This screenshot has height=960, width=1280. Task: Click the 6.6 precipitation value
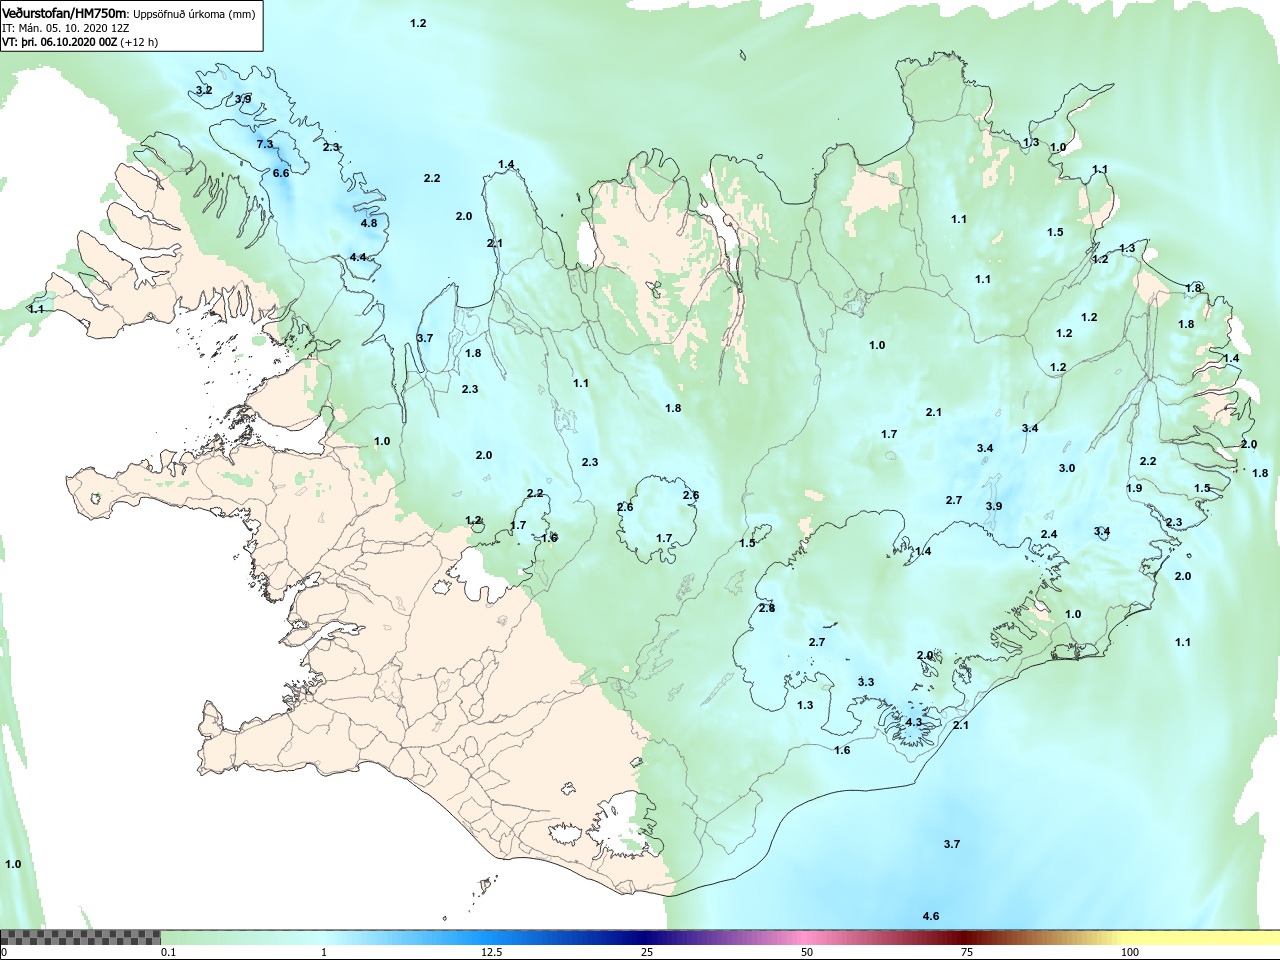(x=281, y=173)
